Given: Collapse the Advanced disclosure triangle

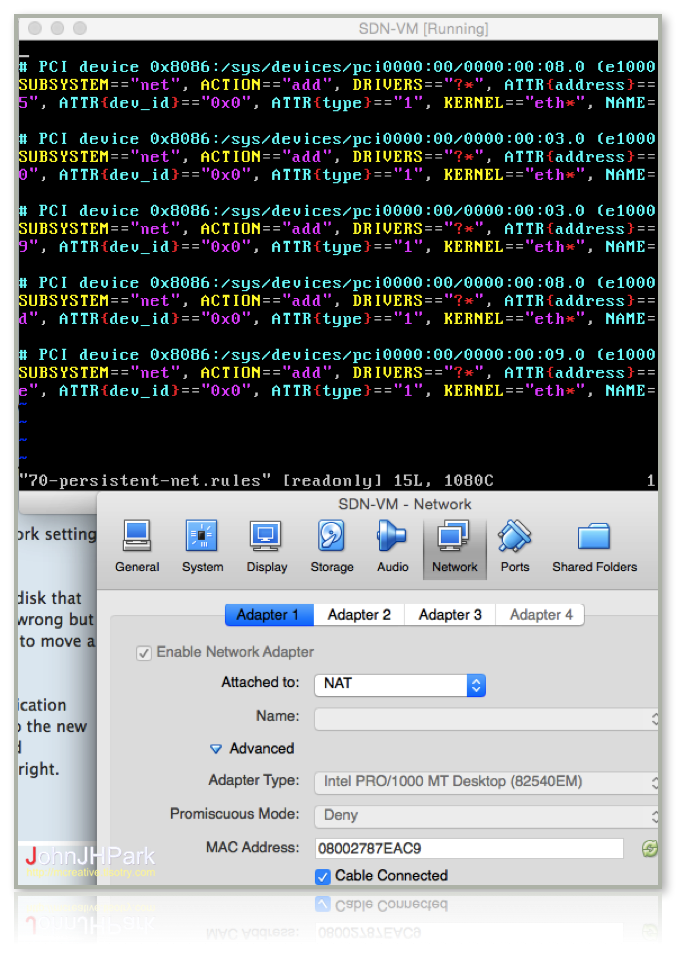Looking at the screenshot, I should tap(215, 749).
